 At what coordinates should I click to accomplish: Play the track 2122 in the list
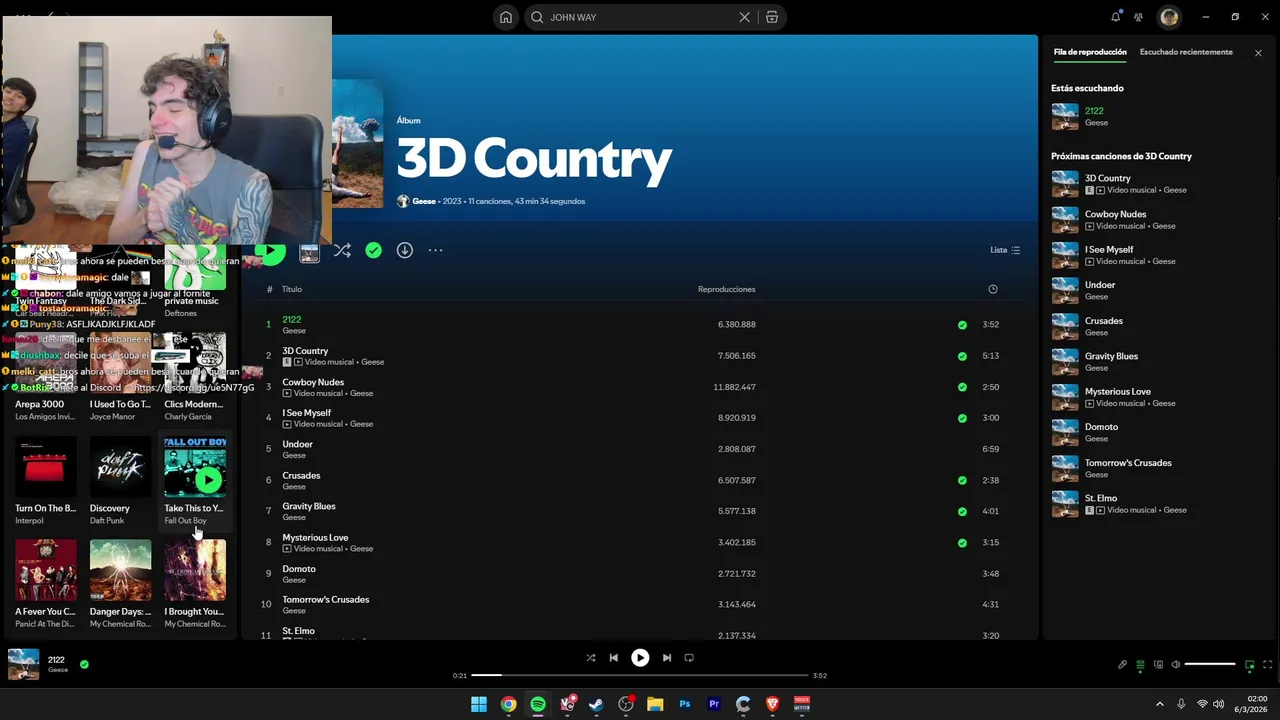click(x=291, y=319)
